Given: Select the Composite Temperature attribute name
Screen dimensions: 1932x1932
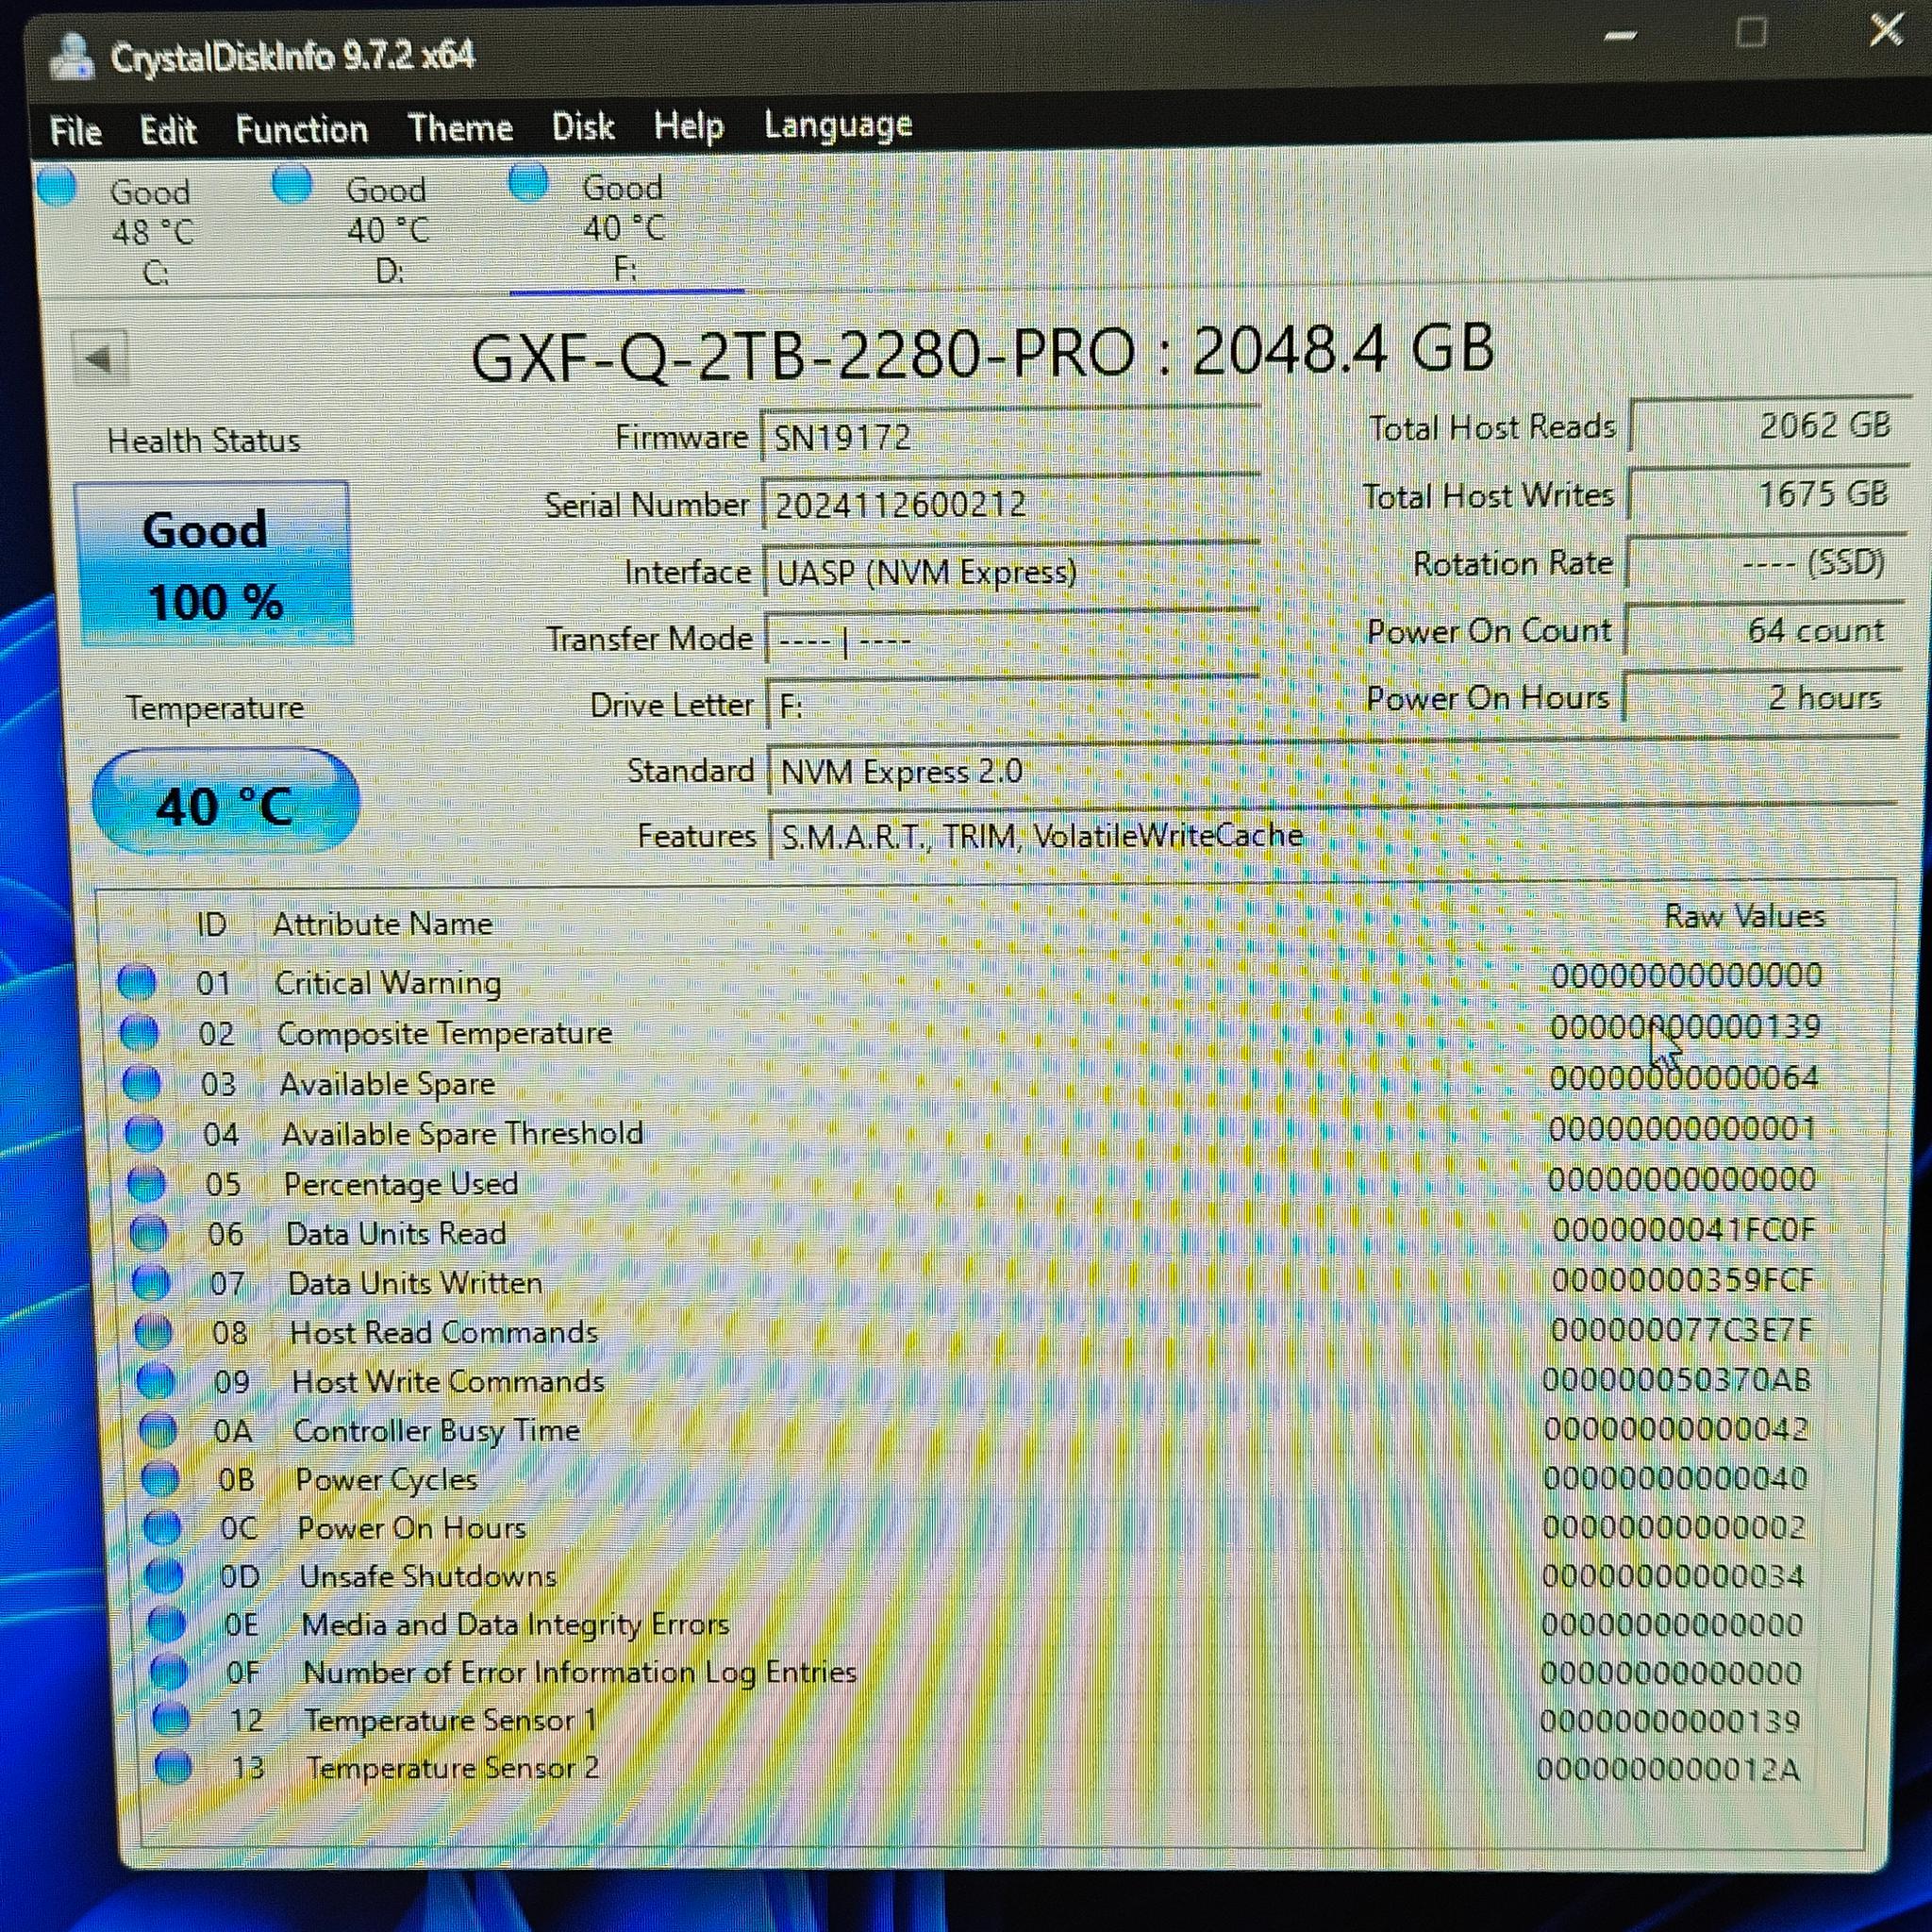Looking at the screenshot, I should click(x=444, y=1032).
